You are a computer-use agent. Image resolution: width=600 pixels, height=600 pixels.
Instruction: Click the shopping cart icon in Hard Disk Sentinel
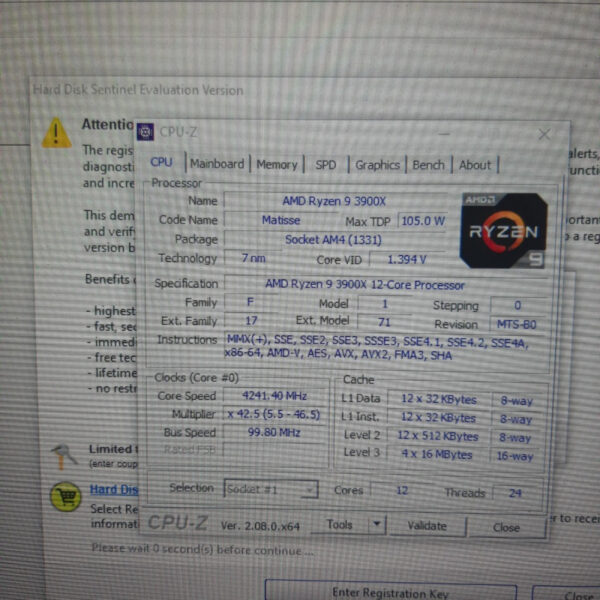point(66,497)
